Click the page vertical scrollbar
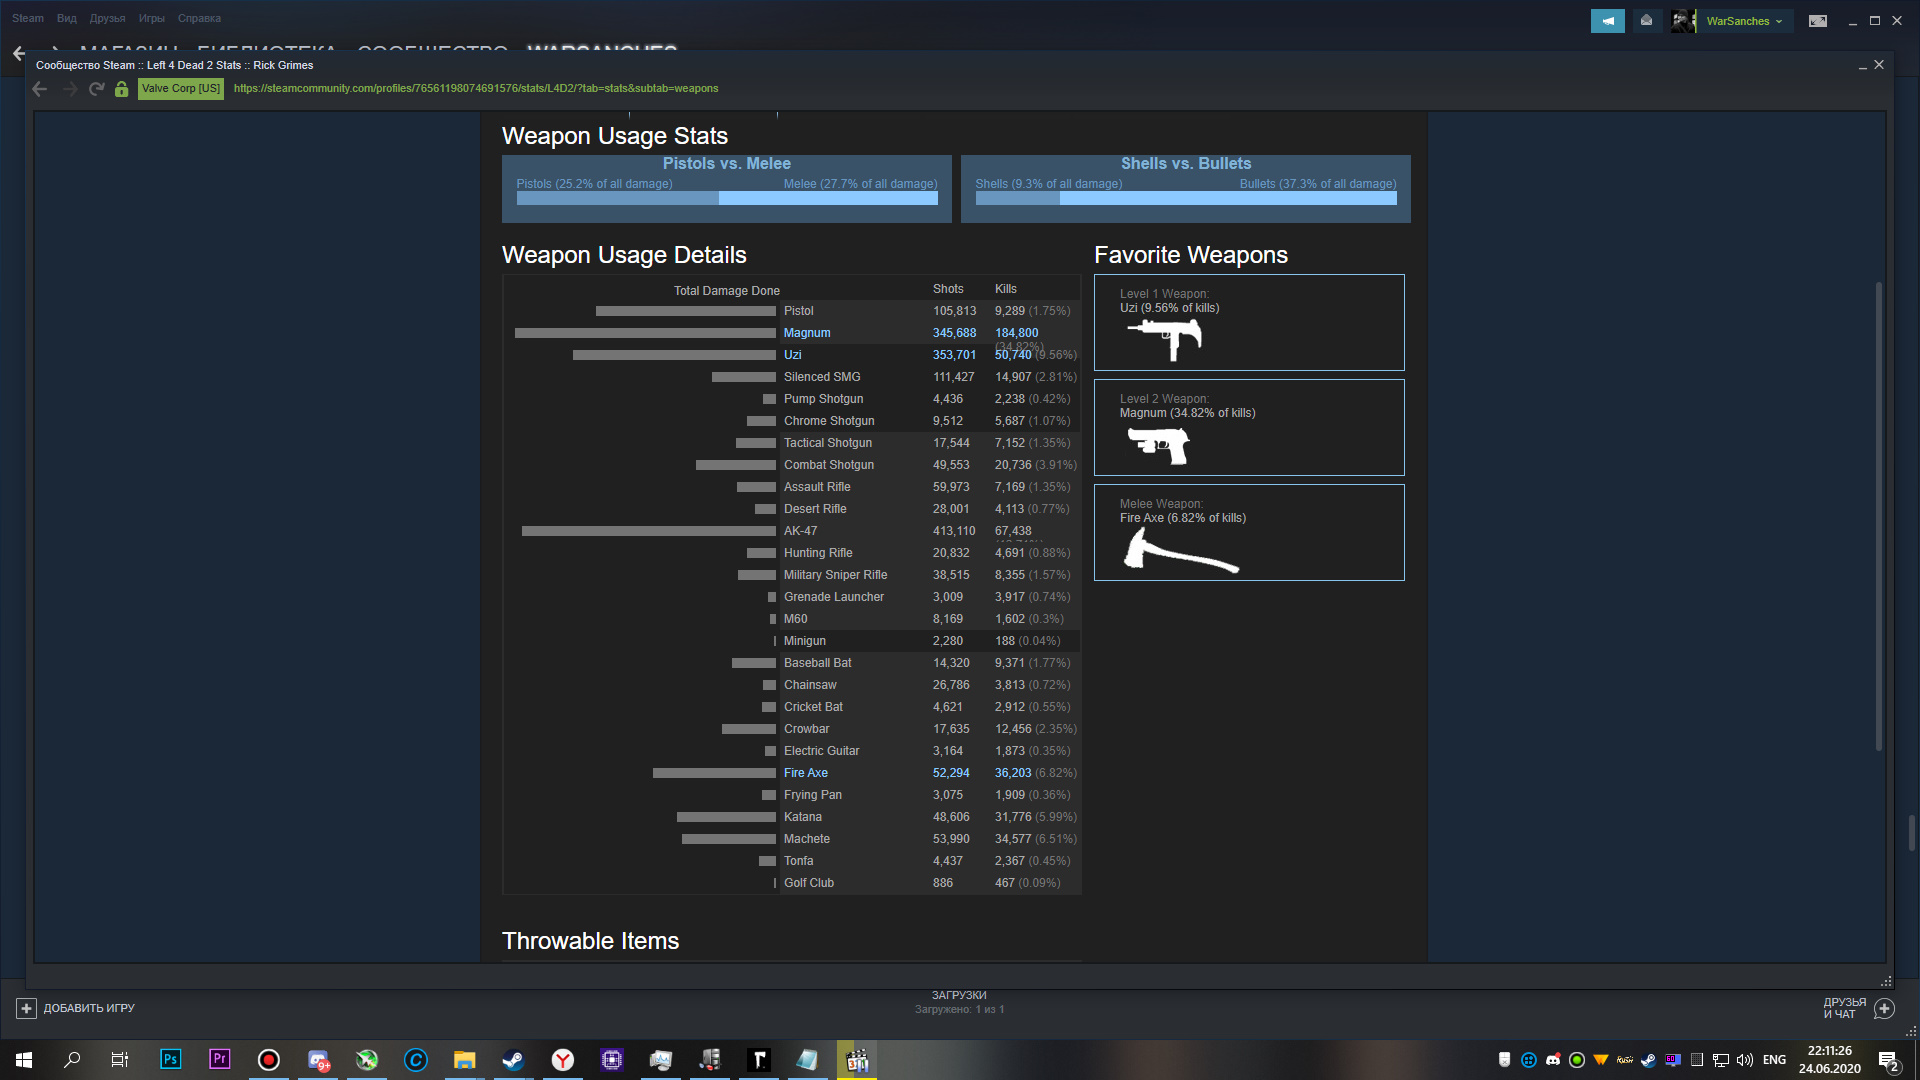Screen dimensions: 1920x1080 tap(1878, 515)
